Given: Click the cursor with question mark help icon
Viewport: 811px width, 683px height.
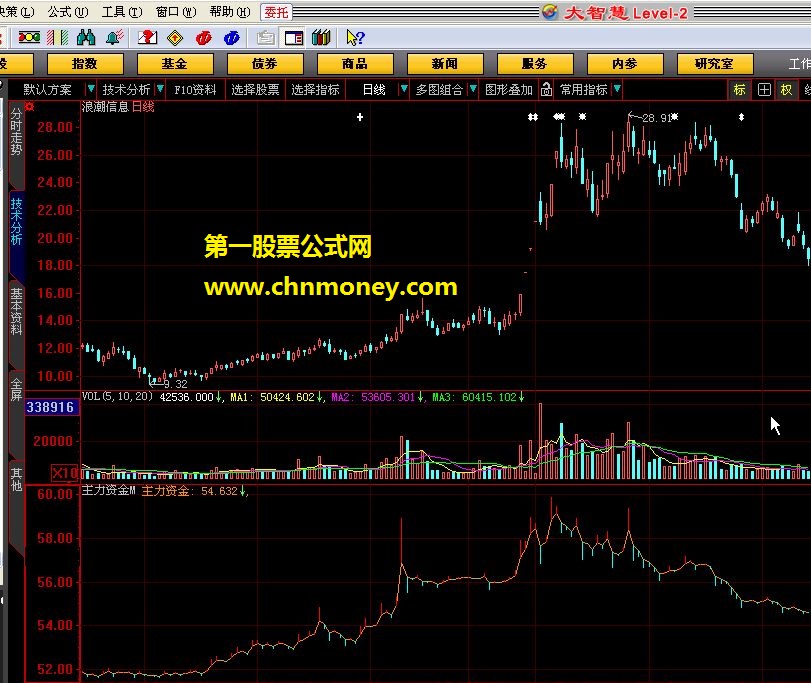Looking at the screenshot, I should point(355,38).
